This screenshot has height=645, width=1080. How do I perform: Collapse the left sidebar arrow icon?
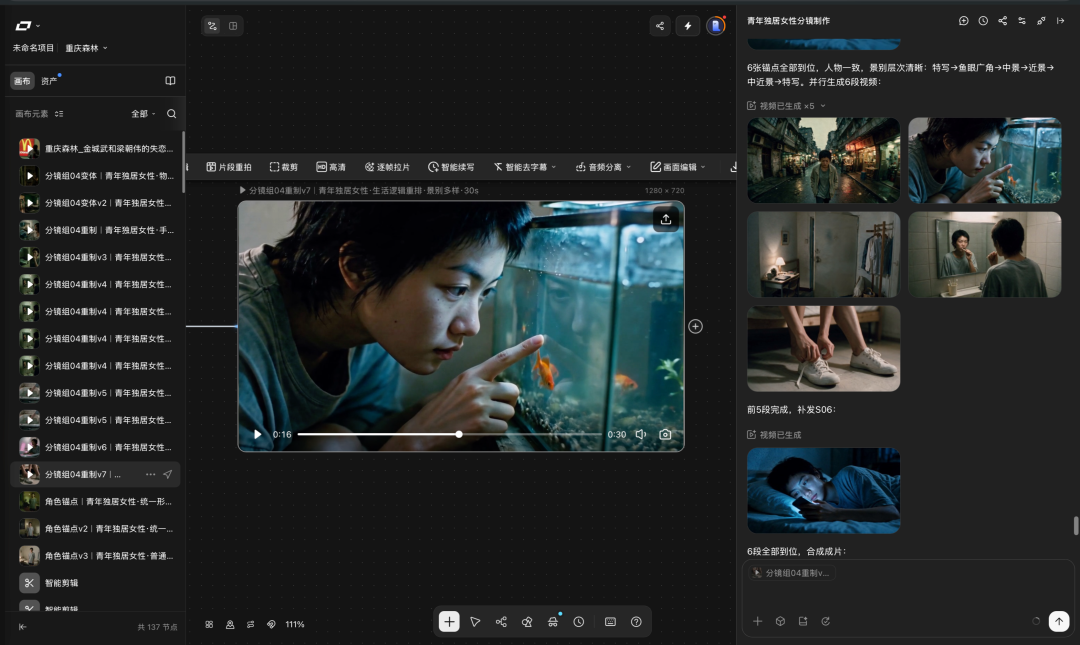coord(22,627)
